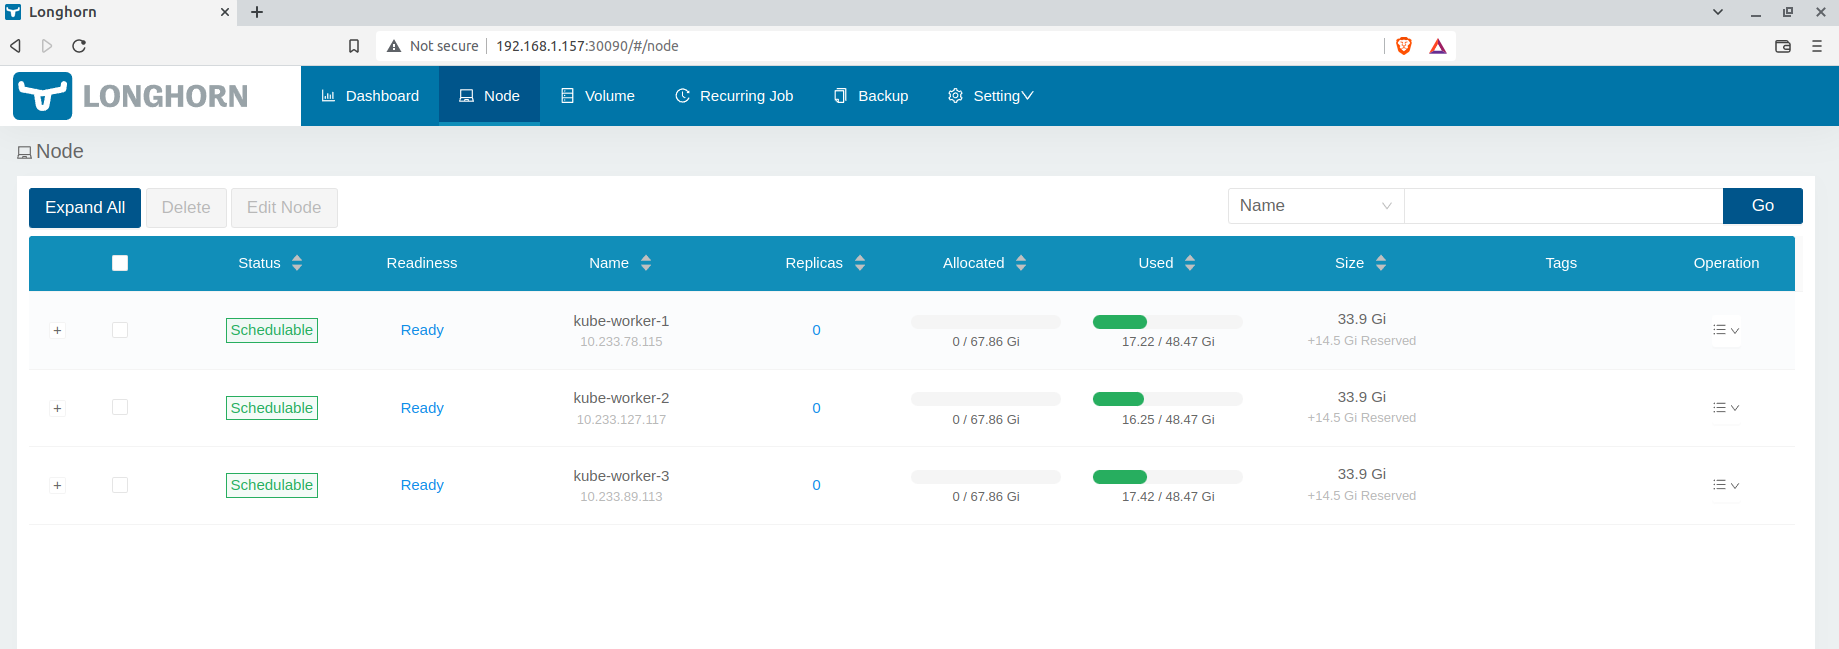Reload the page with the refresh icon
This screenshot has height=649, width=1839.
tap(79, 46)
